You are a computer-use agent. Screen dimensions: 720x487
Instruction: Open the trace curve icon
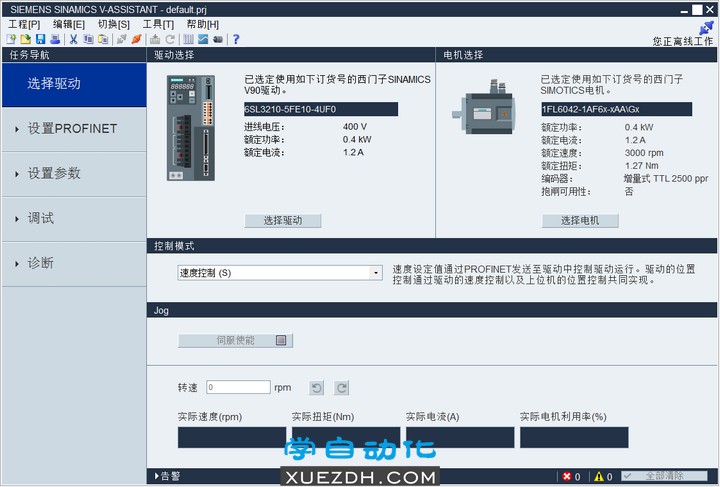(203, 39)
